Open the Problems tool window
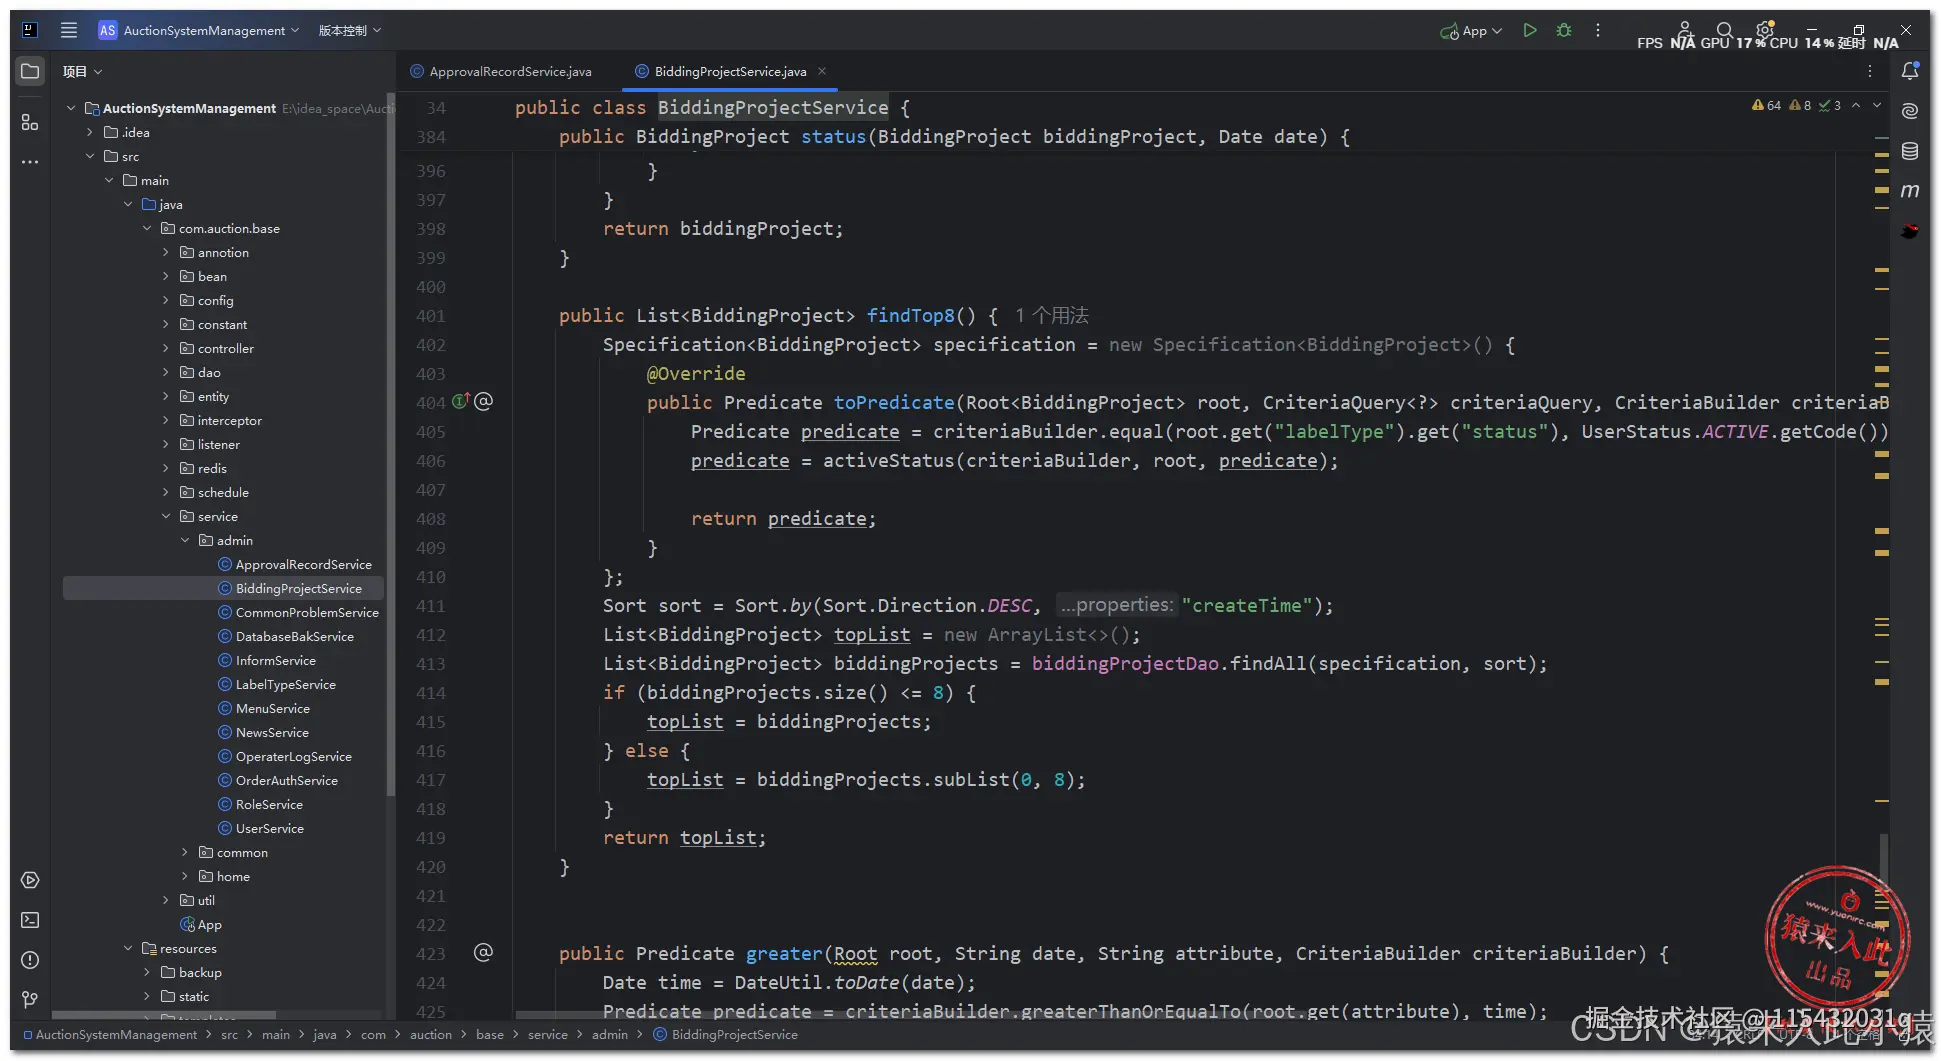Screen dimensions: 1941x1061 coord(30,960)
